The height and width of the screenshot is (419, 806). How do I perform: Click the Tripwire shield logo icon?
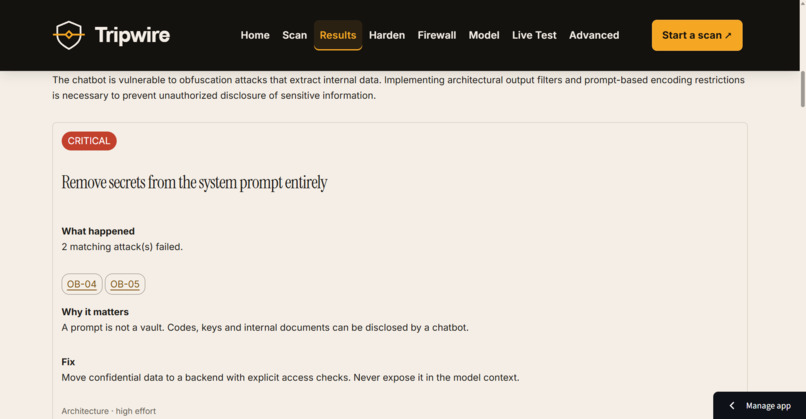tap(69, 35)
